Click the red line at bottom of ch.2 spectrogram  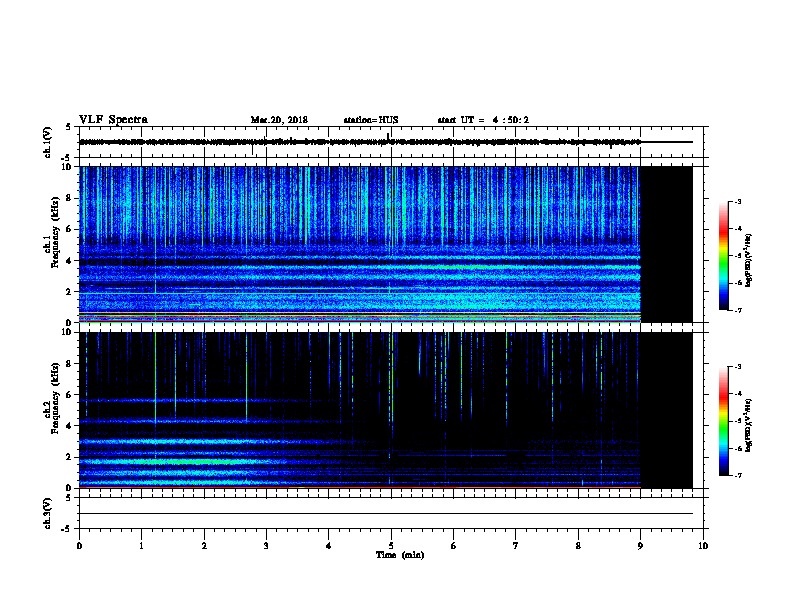(x=360, y=487)
